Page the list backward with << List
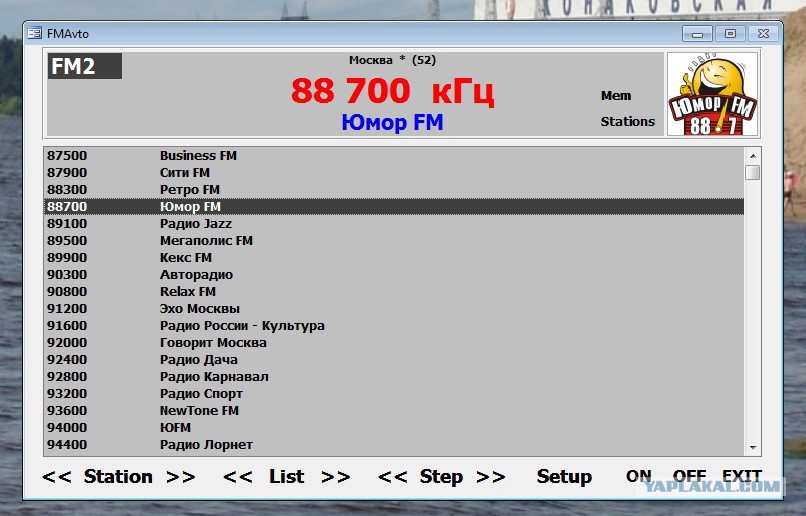This screenshot has width=806, height=516. click(x=237, y=476)
